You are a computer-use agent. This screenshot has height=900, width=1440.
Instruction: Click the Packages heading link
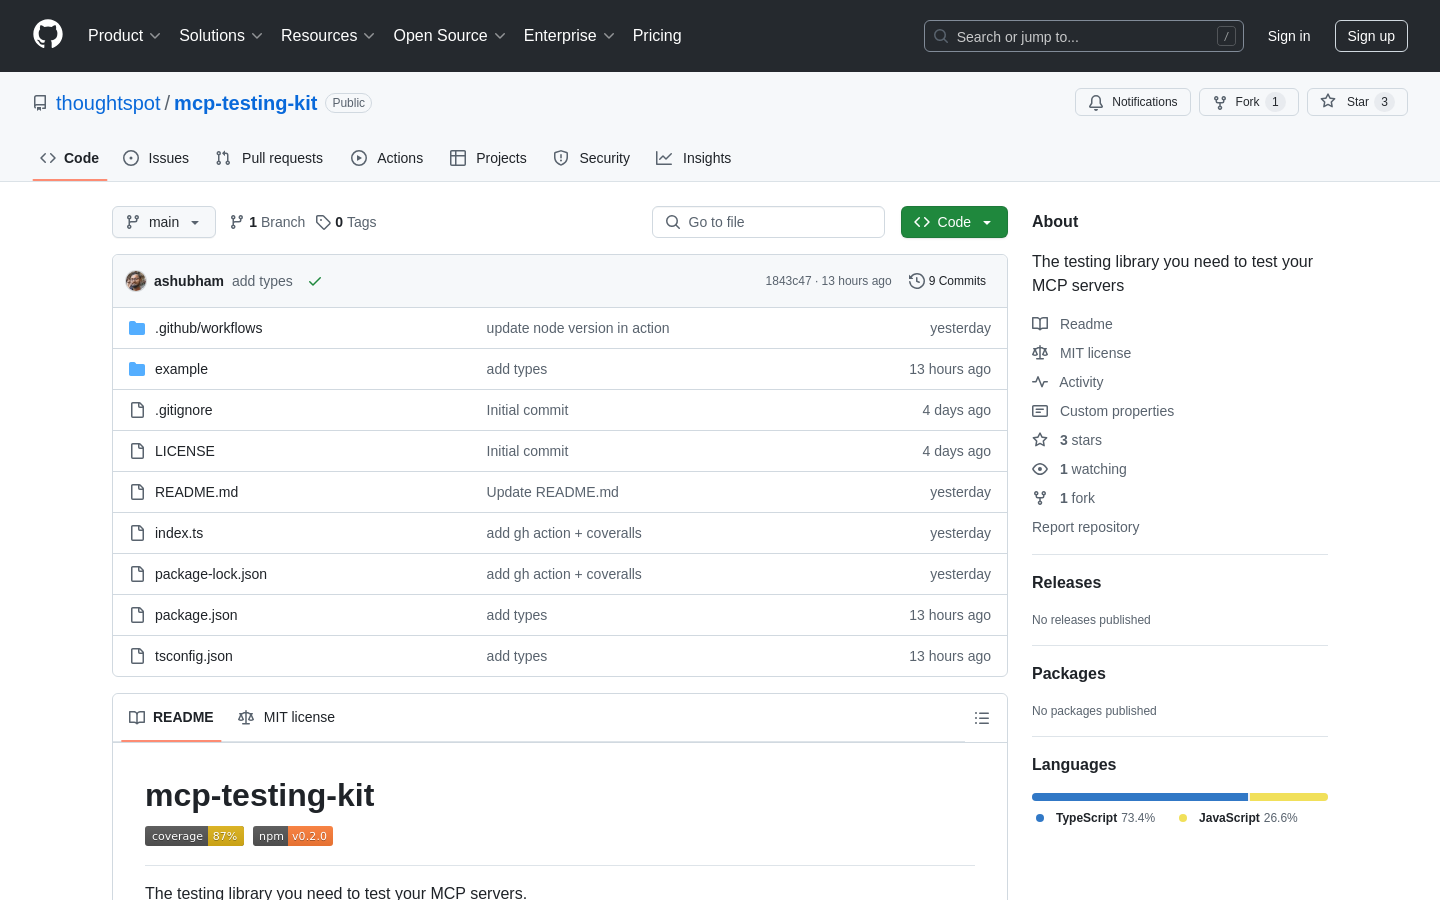point(1069,674)
